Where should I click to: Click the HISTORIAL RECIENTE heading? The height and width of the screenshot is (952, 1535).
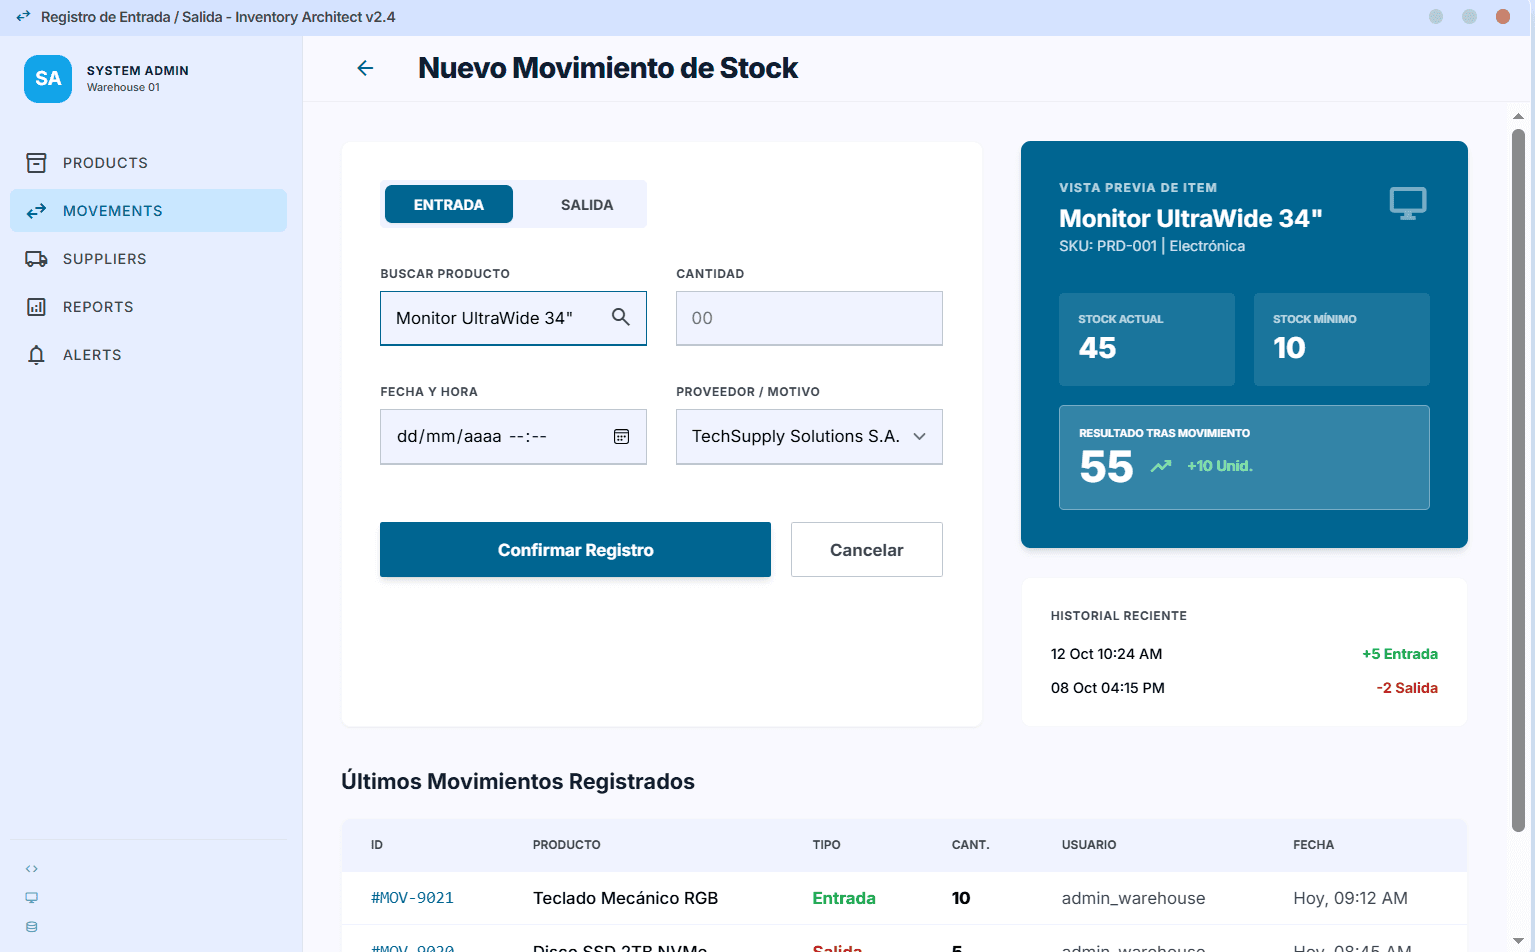click(1119, 616)
